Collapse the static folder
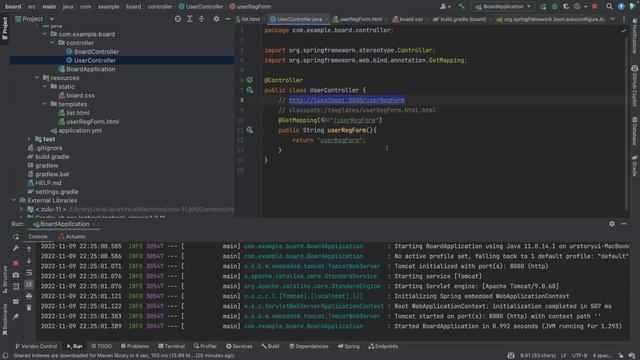Viewport: 640px width, 360px height. point(45,87)
